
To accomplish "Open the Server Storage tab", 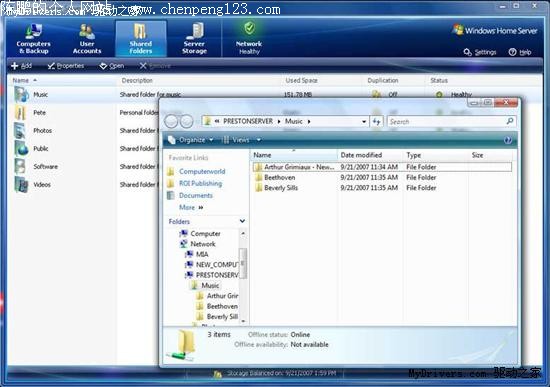I will (x=194, y=39).
